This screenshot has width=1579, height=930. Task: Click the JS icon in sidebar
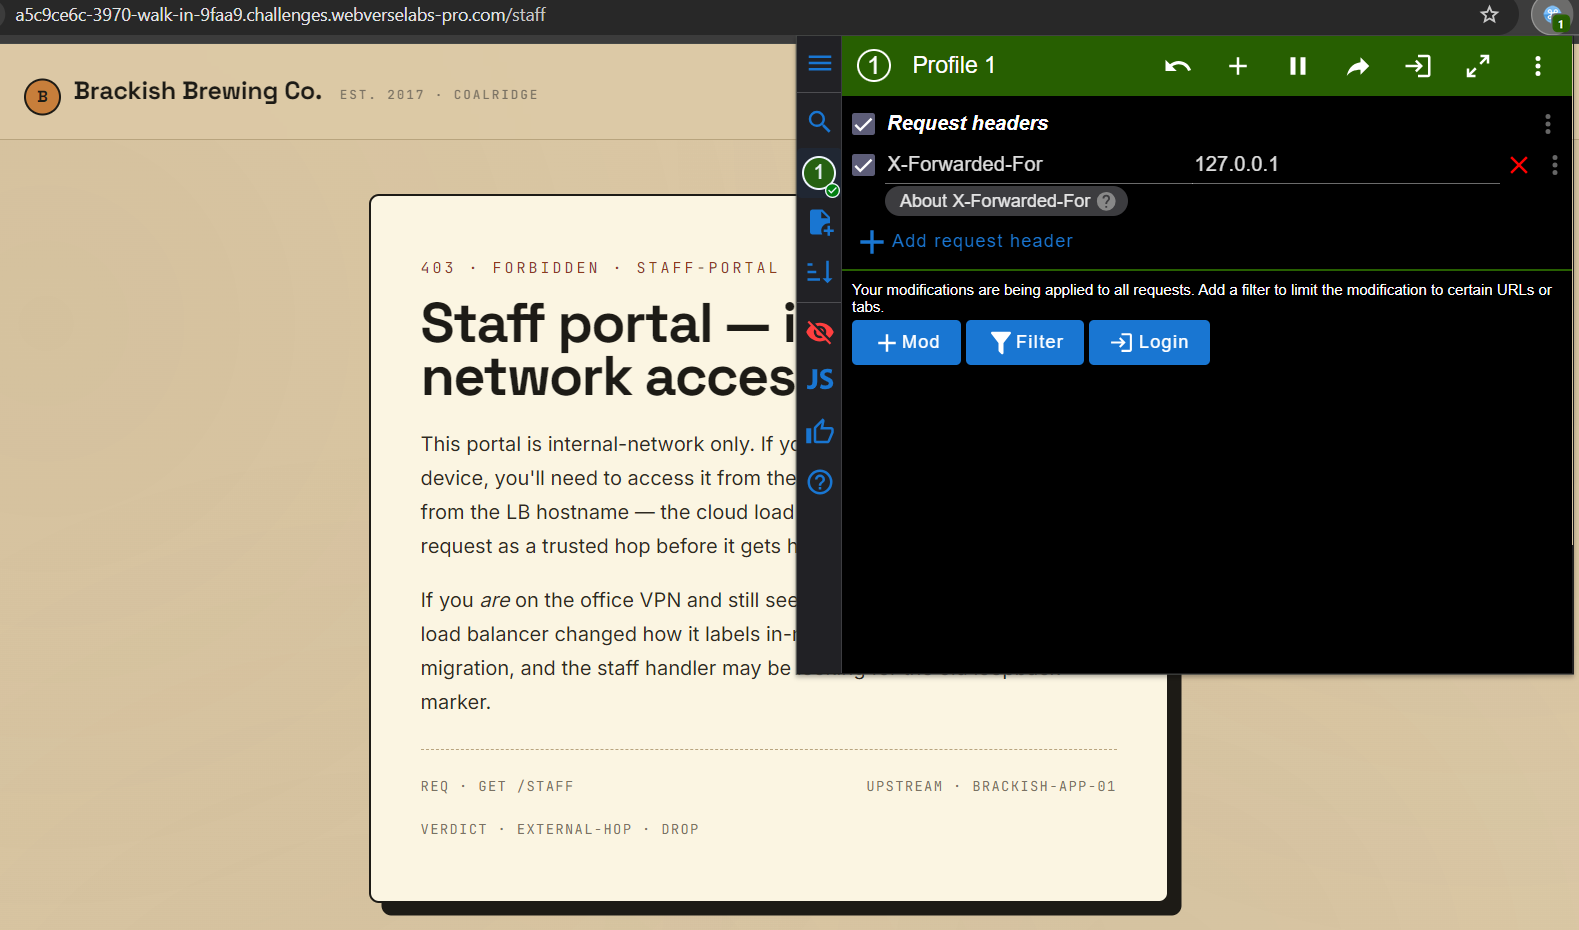[820, 380]
